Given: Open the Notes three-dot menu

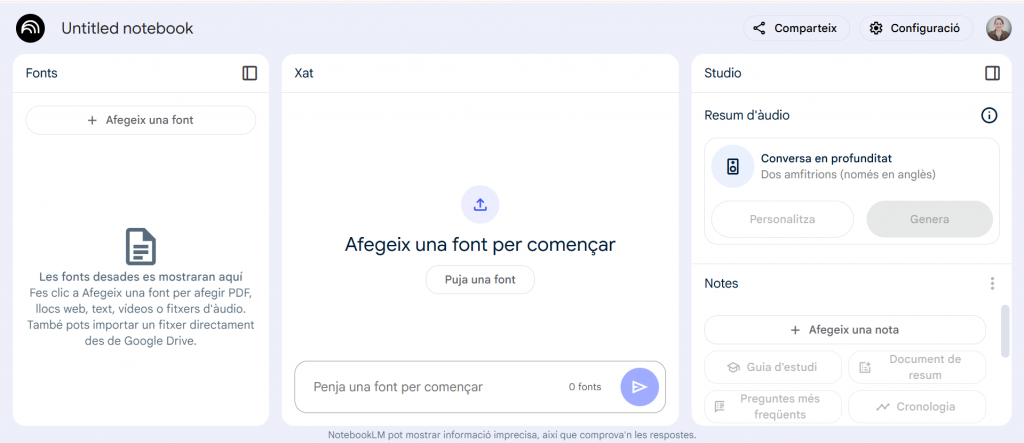Looking at the screenshot, I should pos(992,284).
